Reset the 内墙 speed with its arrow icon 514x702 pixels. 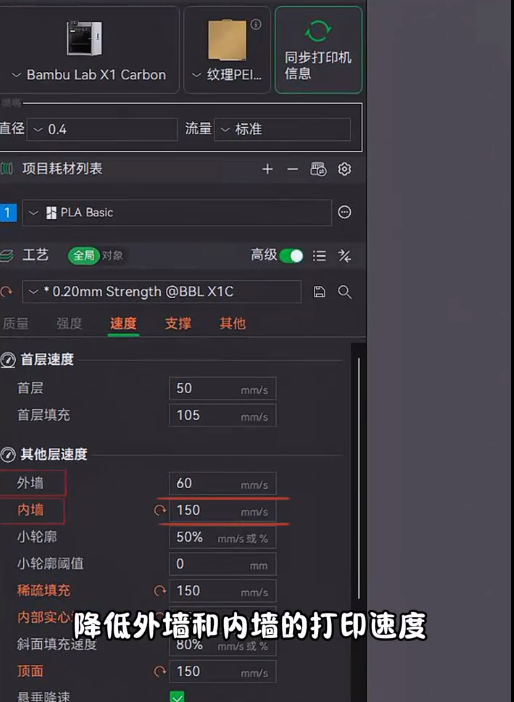click(x=160, y=510)
